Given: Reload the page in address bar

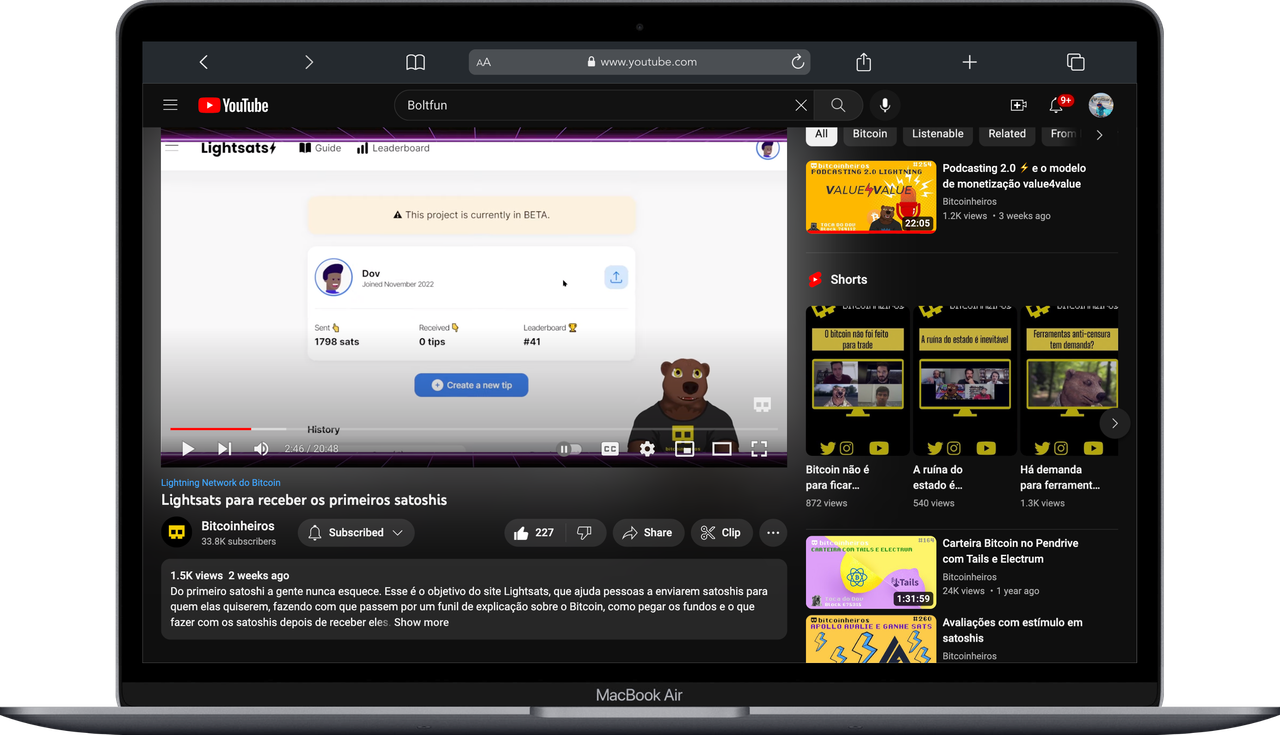Looking at the screenshot, I should (x=798, y=62).
